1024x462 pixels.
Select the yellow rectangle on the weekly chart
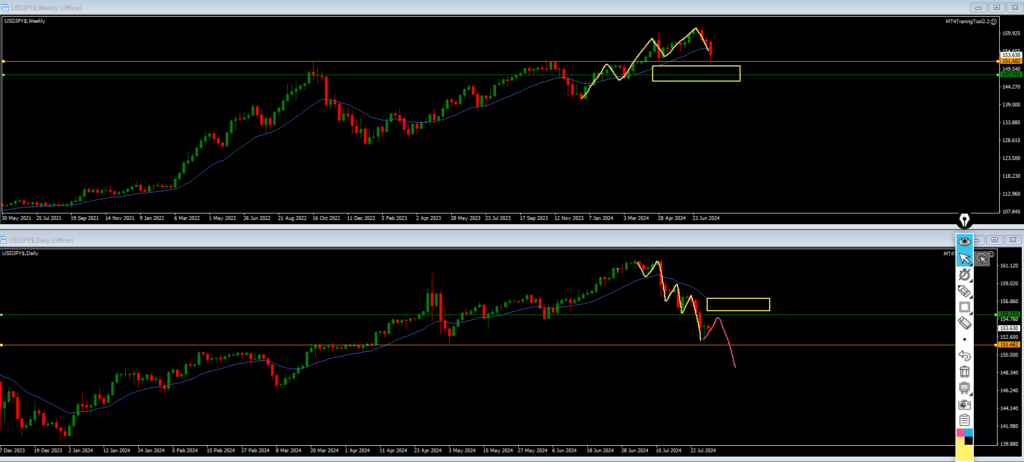[695, 73]
